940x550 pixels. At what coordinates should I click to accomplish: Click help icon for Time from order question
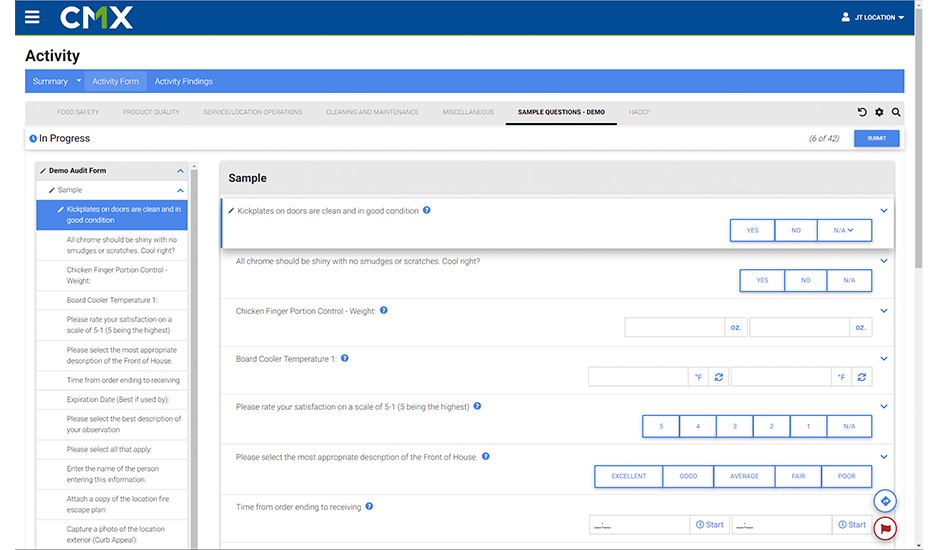(x=369, y=506)
